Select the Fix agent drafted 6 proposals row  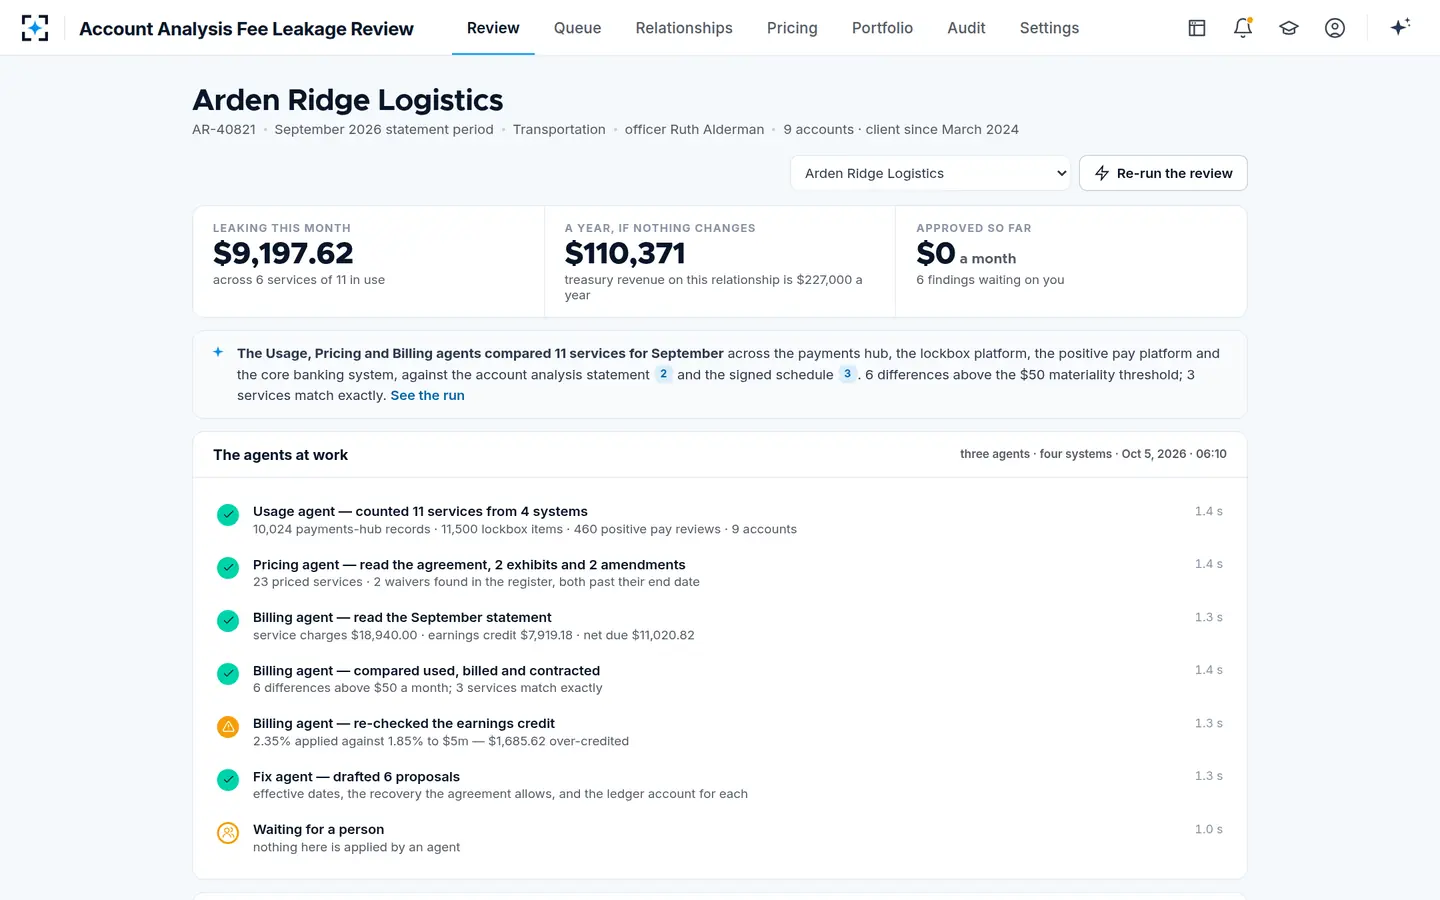[720, 785]
